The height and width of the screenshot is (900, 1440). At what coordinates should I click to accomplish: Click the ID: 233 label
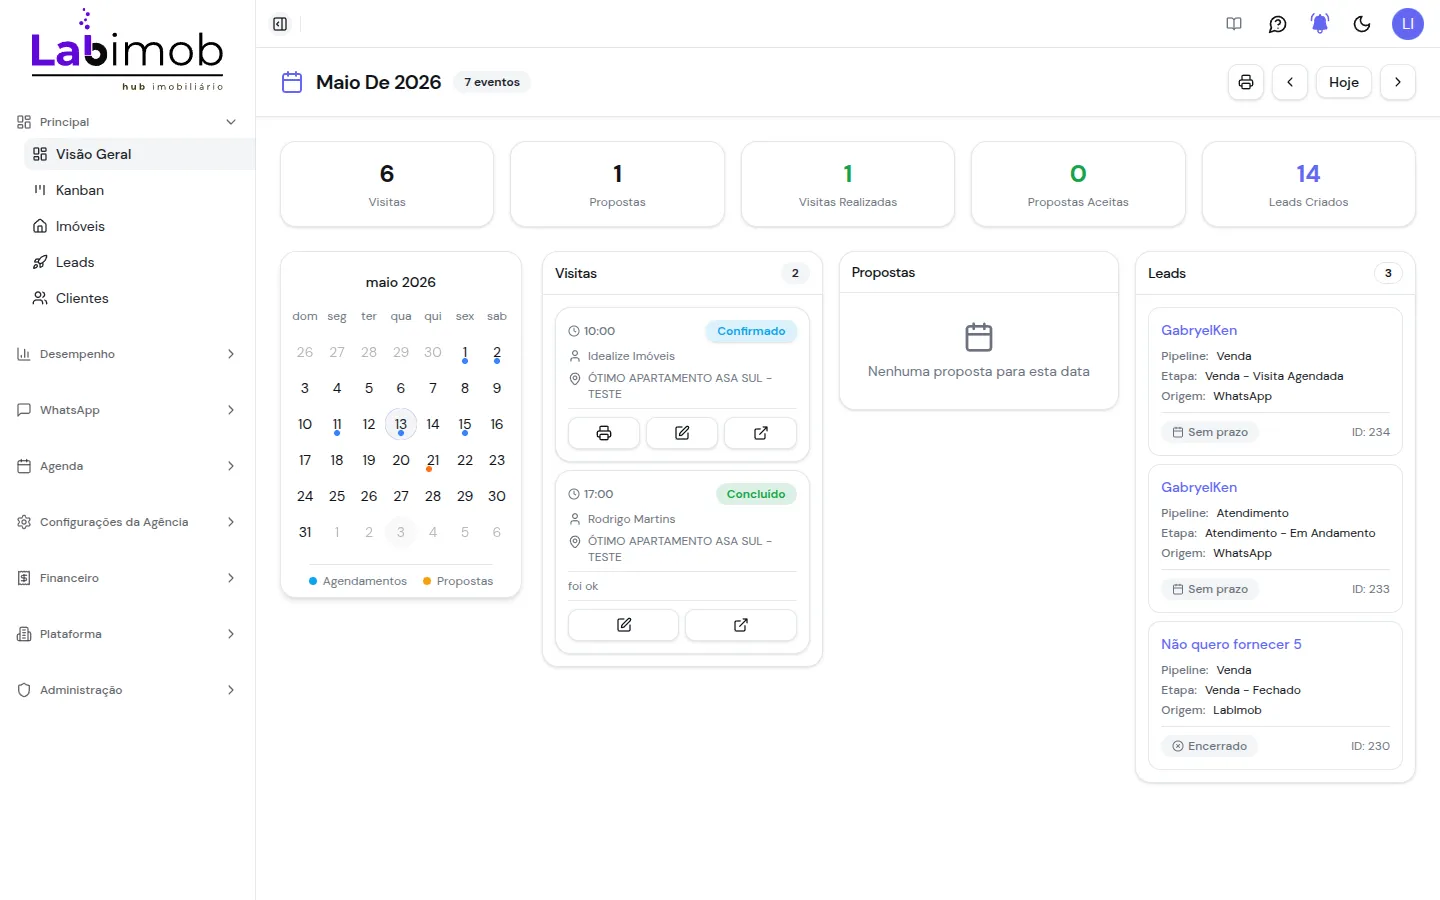(1371, 589)
